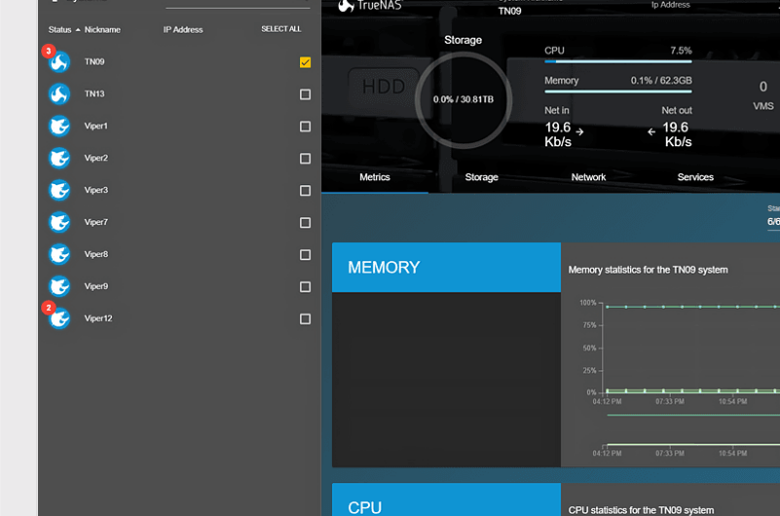Click the Viper12 system icon
This screenshot has height=516, width=780.
tap(59, 318)
